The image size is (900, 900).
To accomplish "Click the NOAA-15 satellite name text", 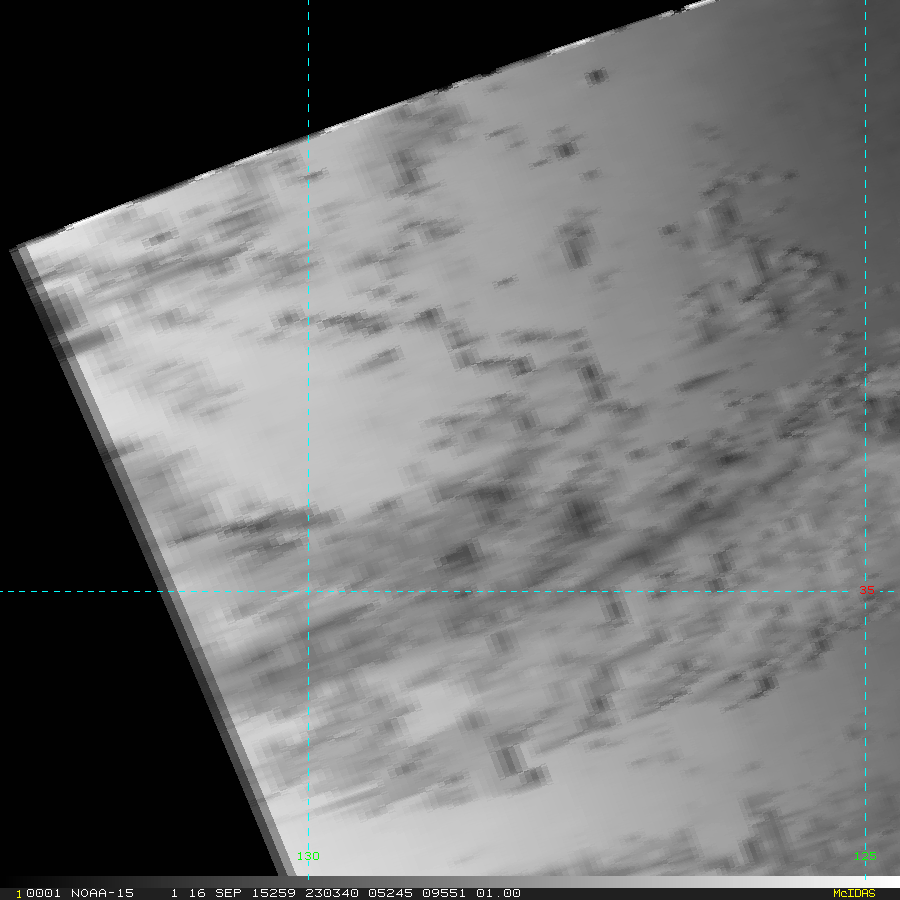I will pyautogui.click(x=102, y=893).
